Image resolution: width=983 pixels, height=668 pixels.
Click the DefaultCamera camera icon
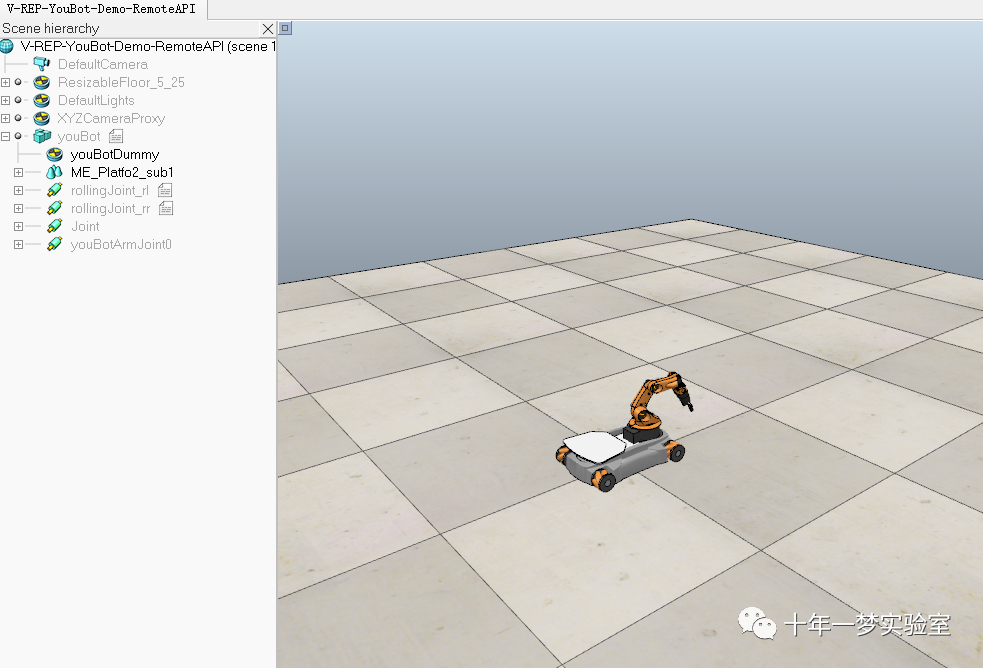click(x=41, y=64)
